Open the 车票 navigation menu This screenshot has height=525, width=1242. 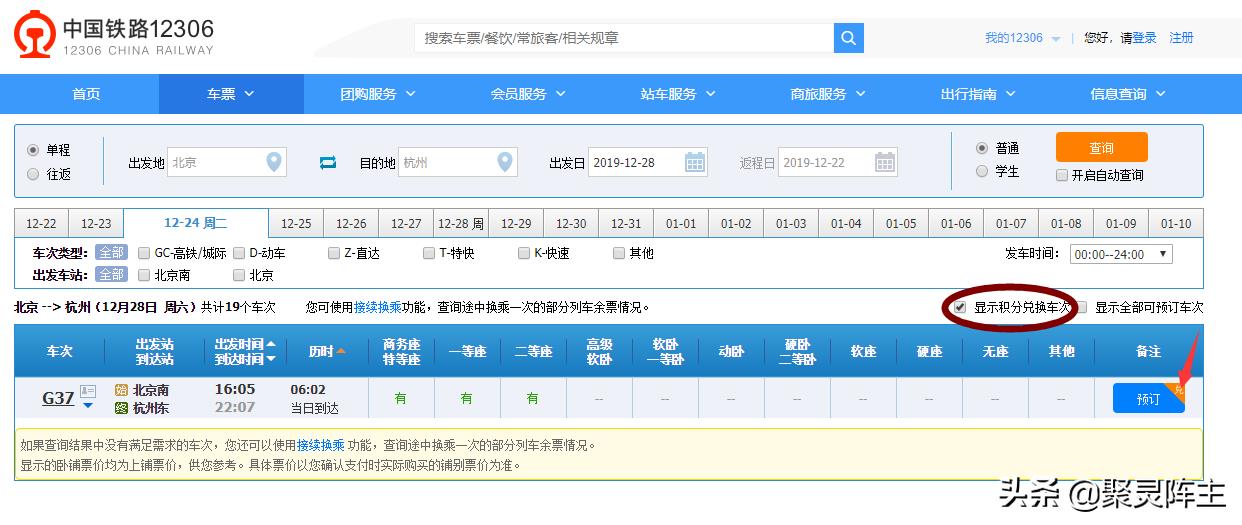point(231,94)
